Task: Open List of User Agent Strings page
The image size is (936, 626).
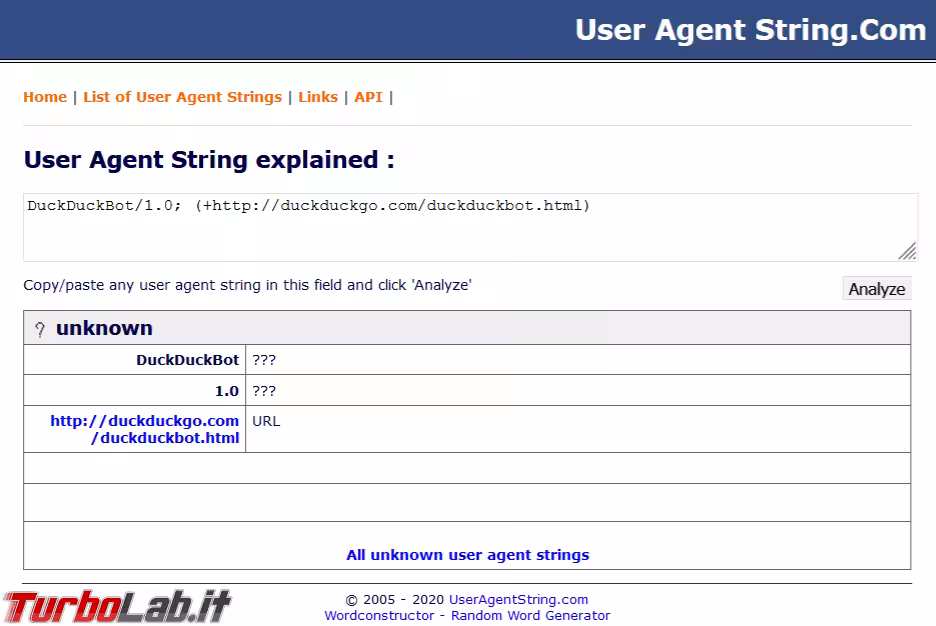Action: point(182,97)
